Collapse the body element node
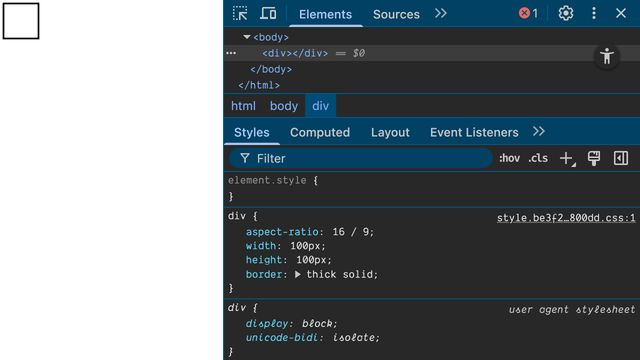The image size is (640, 360). [247, 37]
